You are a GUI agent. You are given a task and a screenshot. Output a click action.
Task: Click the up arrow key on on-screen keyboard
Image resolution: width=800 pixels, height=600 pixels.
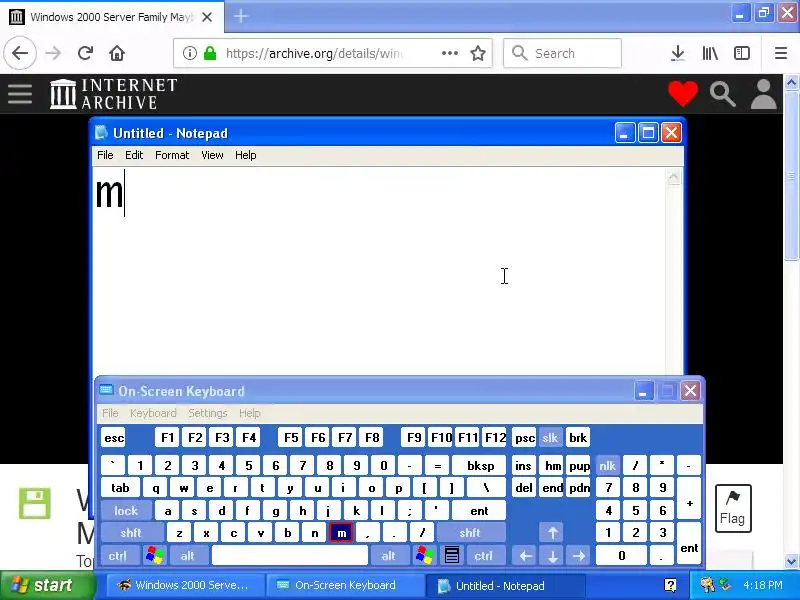pos(552,533)
